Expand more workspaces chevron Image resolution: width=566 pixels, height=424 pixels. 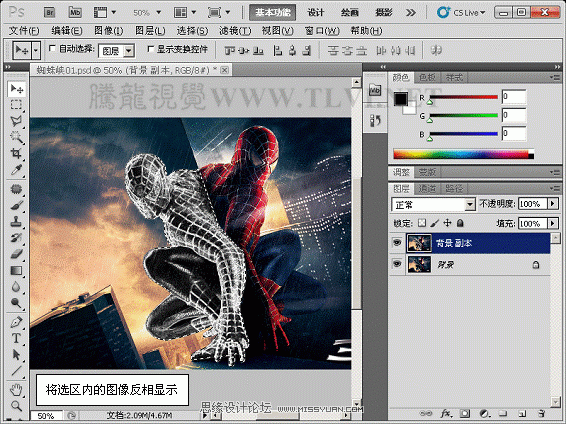410,13
